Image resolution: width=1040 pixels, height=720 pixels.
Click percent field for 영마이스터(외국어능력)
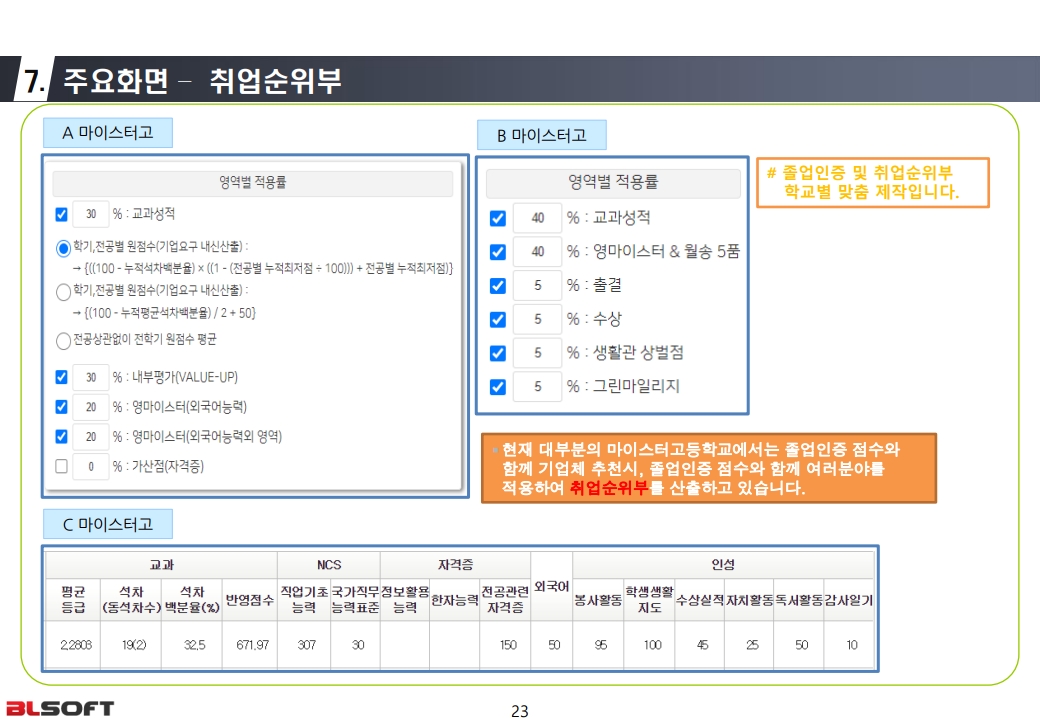pyautogui.click(x=91, y=407)
